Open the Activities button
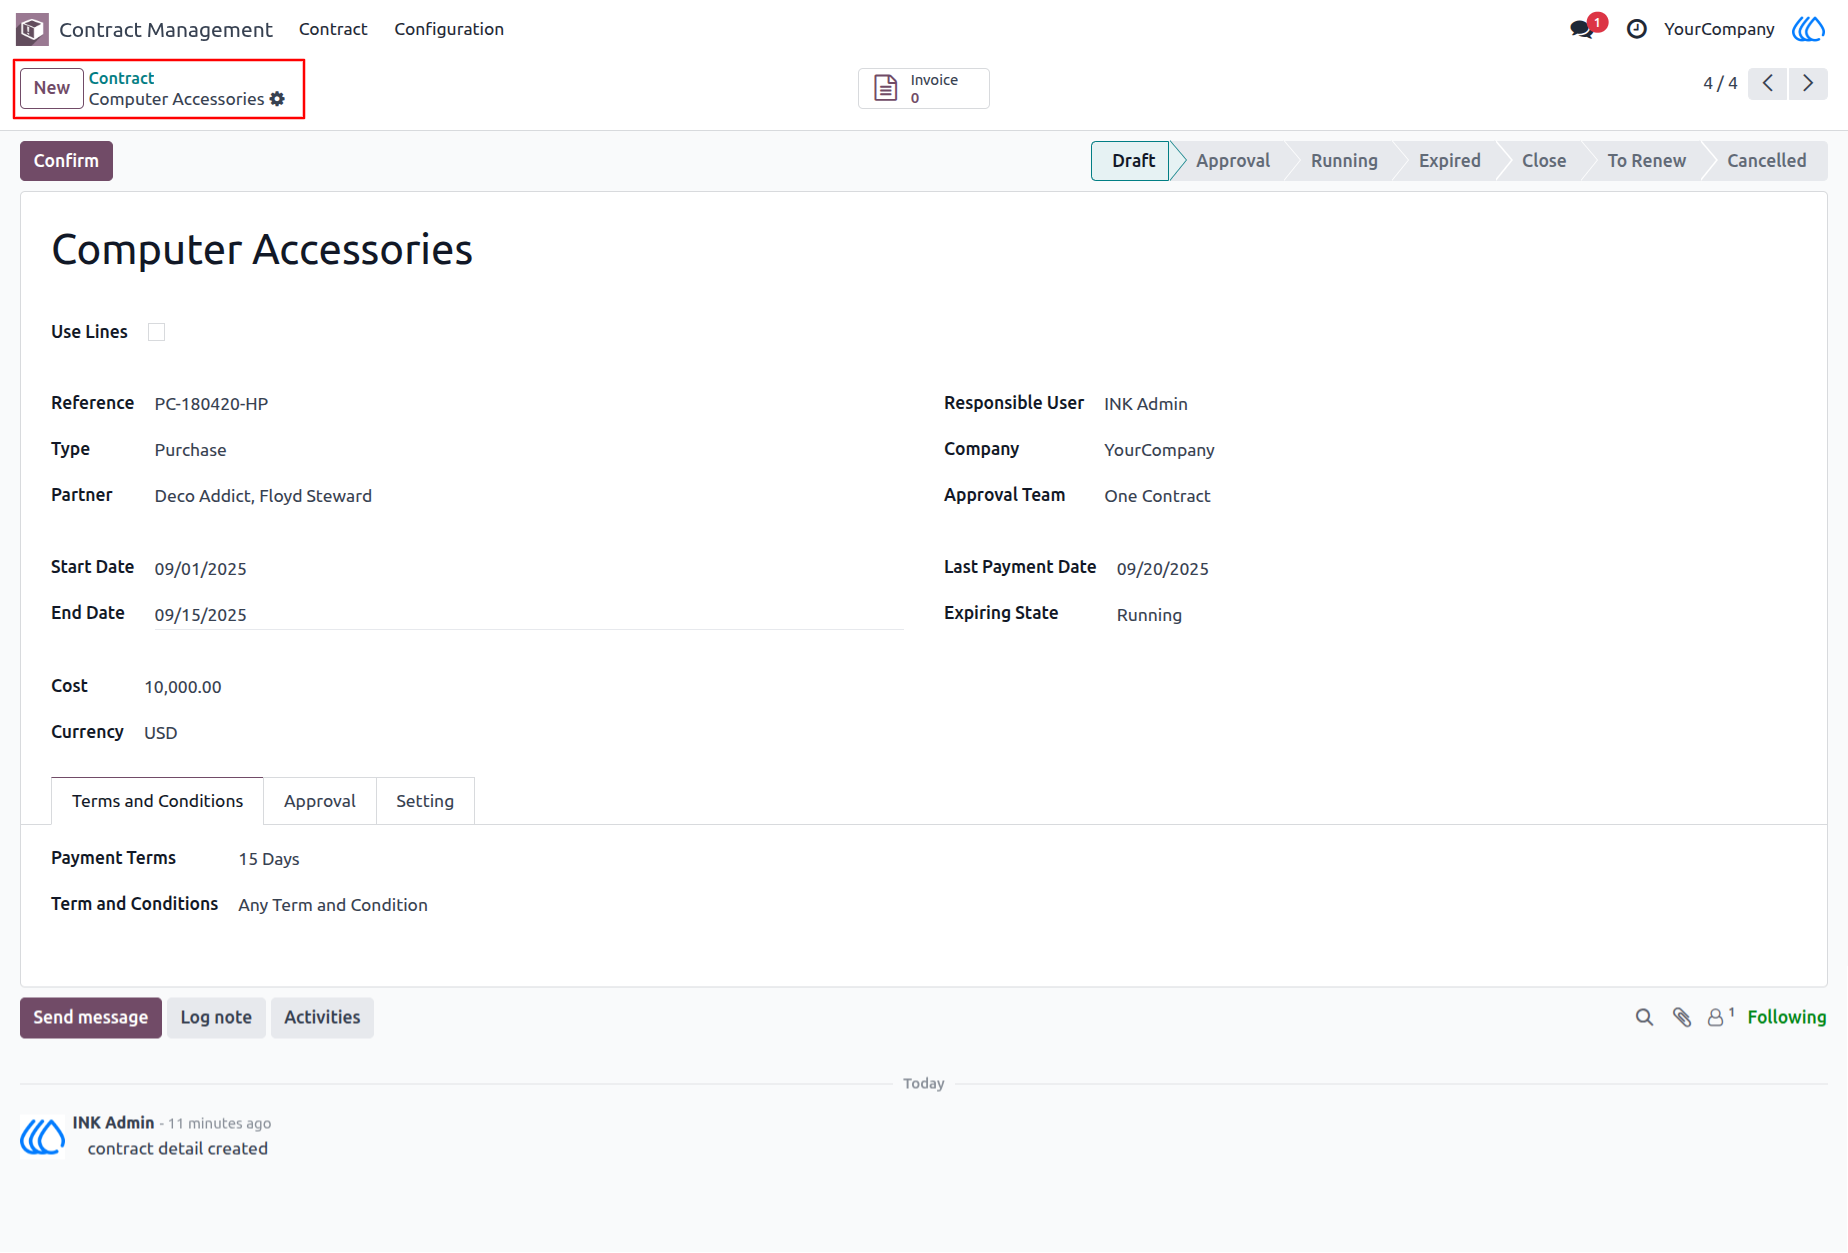Screen dimensions: 1848x1253 click(322, 1017)
